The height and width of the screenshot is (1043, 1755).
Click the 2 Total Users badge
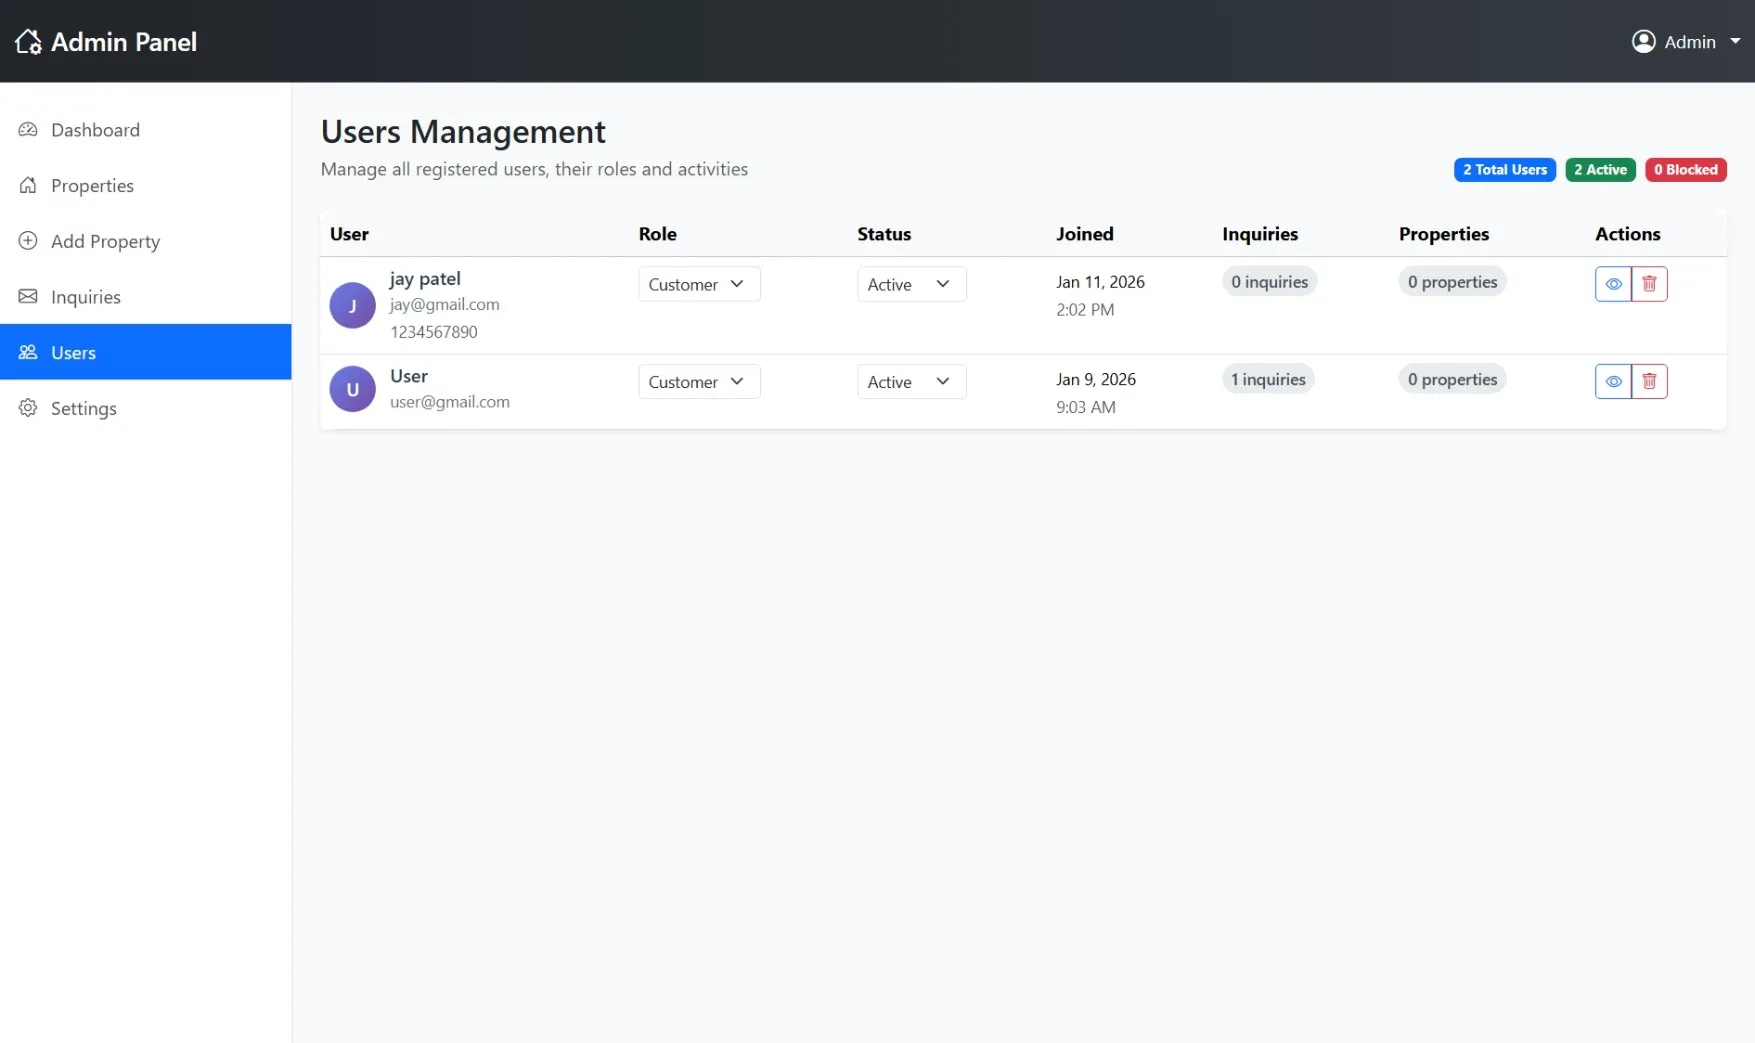1504,169
